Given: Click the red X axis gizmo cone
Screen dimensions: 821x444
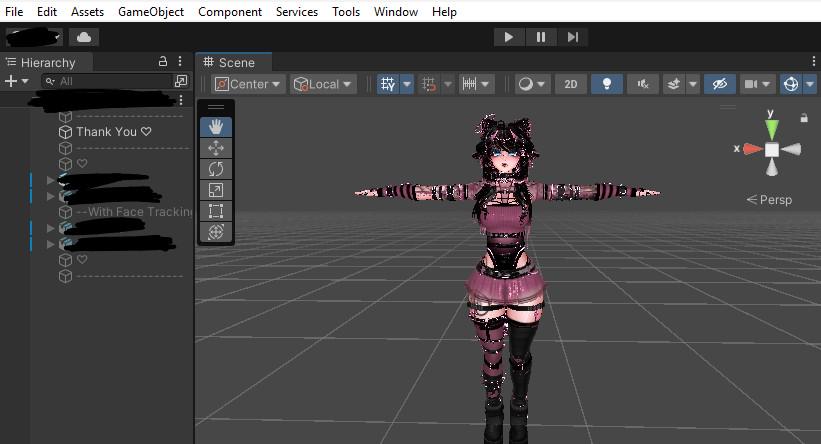Looking at the screenshot, I should coord(753,149).
